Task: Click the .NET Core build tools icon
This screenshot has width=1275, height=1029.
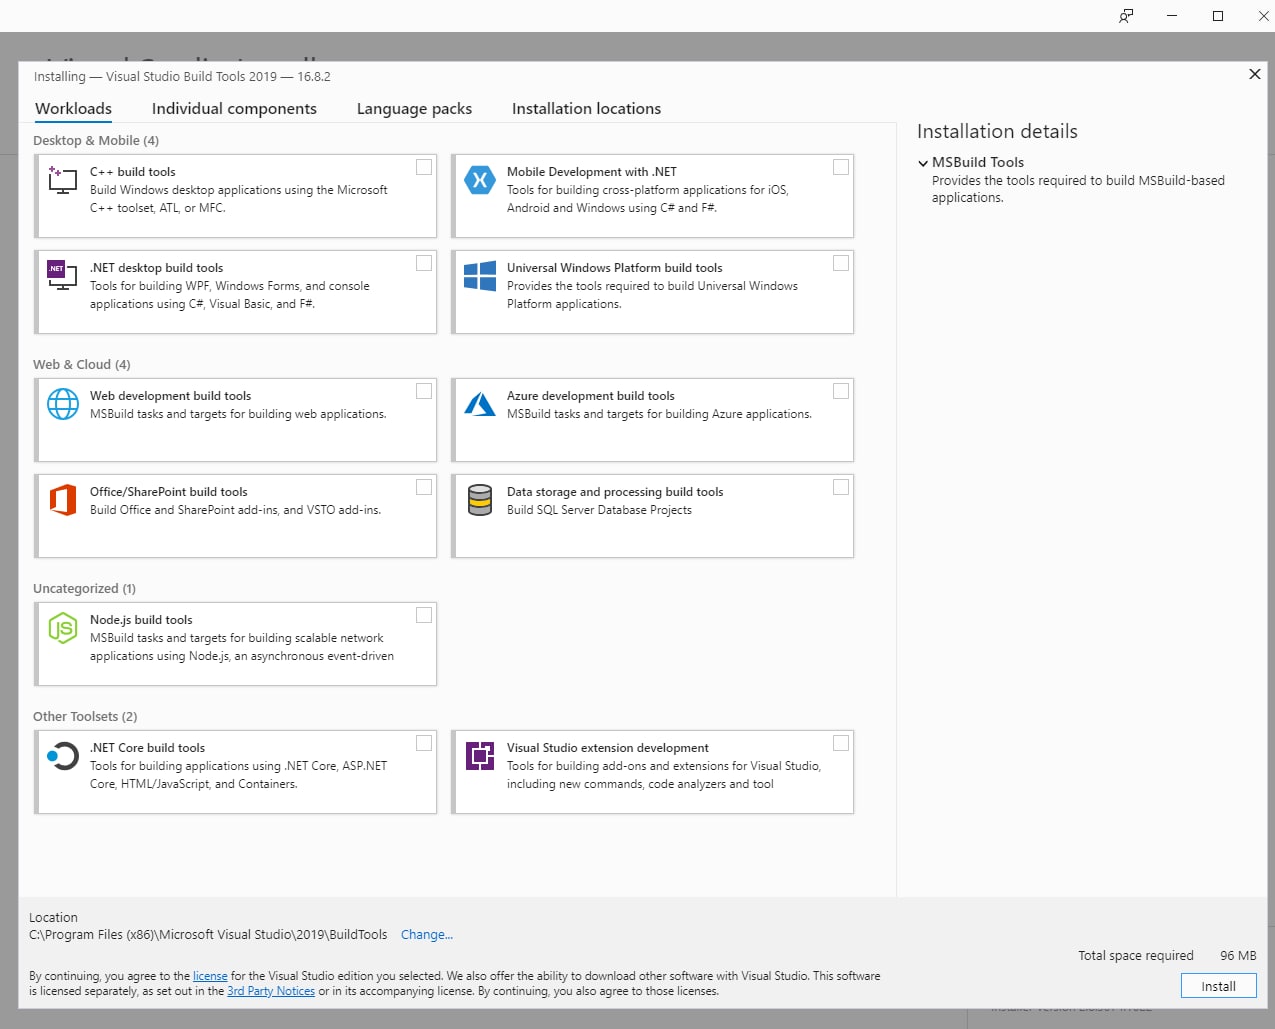Action: click(x=62, y=756)
